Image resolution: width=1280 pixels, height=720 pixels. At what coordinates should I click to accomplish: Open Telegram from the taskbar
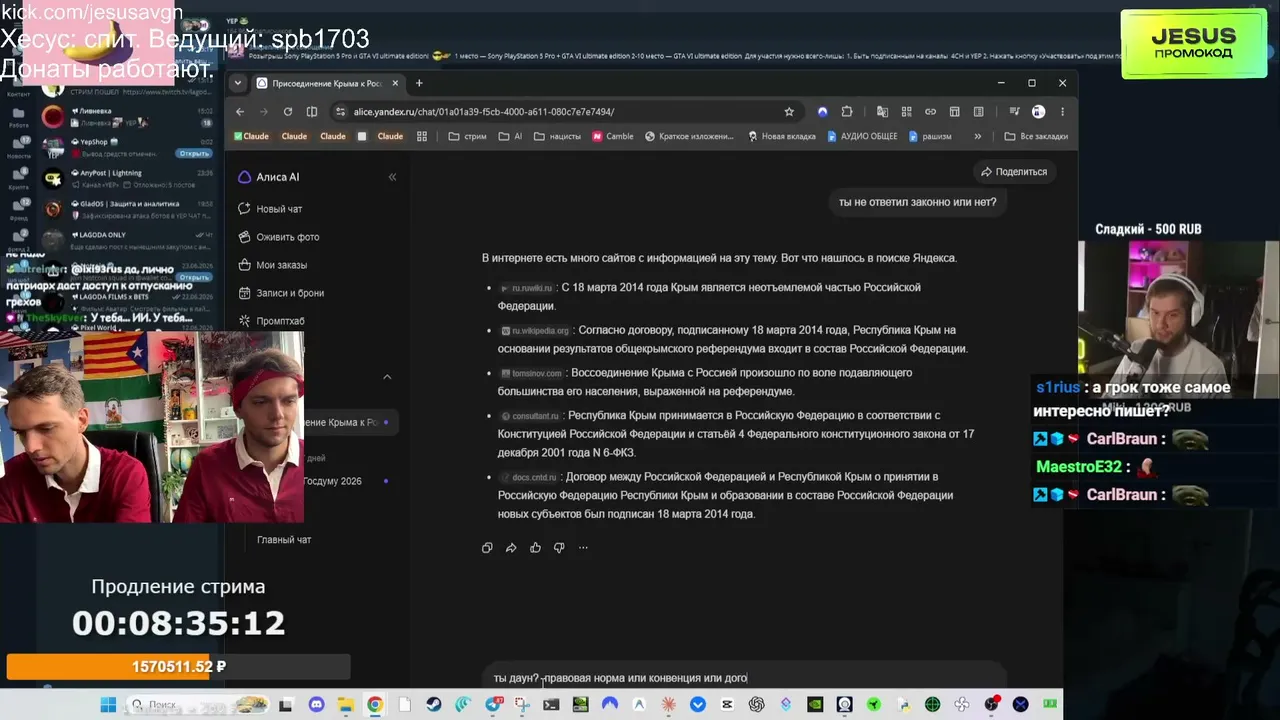tap(493, 705)
